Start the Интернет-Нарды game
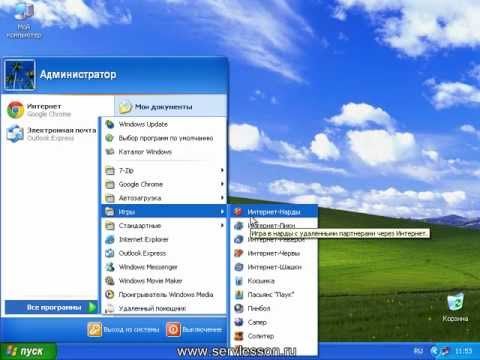This screenshot has width=480, height=360. tap(274, 212)
